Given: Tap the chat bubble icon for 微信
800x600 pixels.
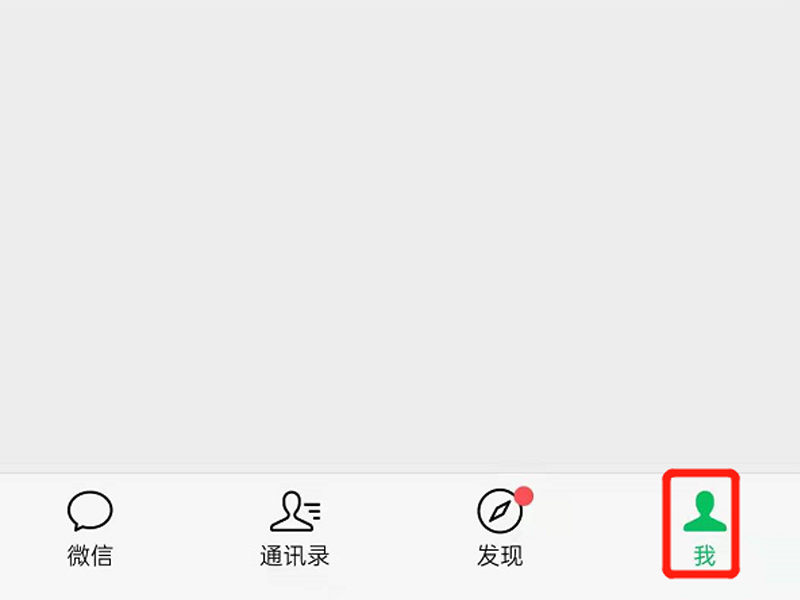Looking at the screenshot, I should click(x=90, y=511).
